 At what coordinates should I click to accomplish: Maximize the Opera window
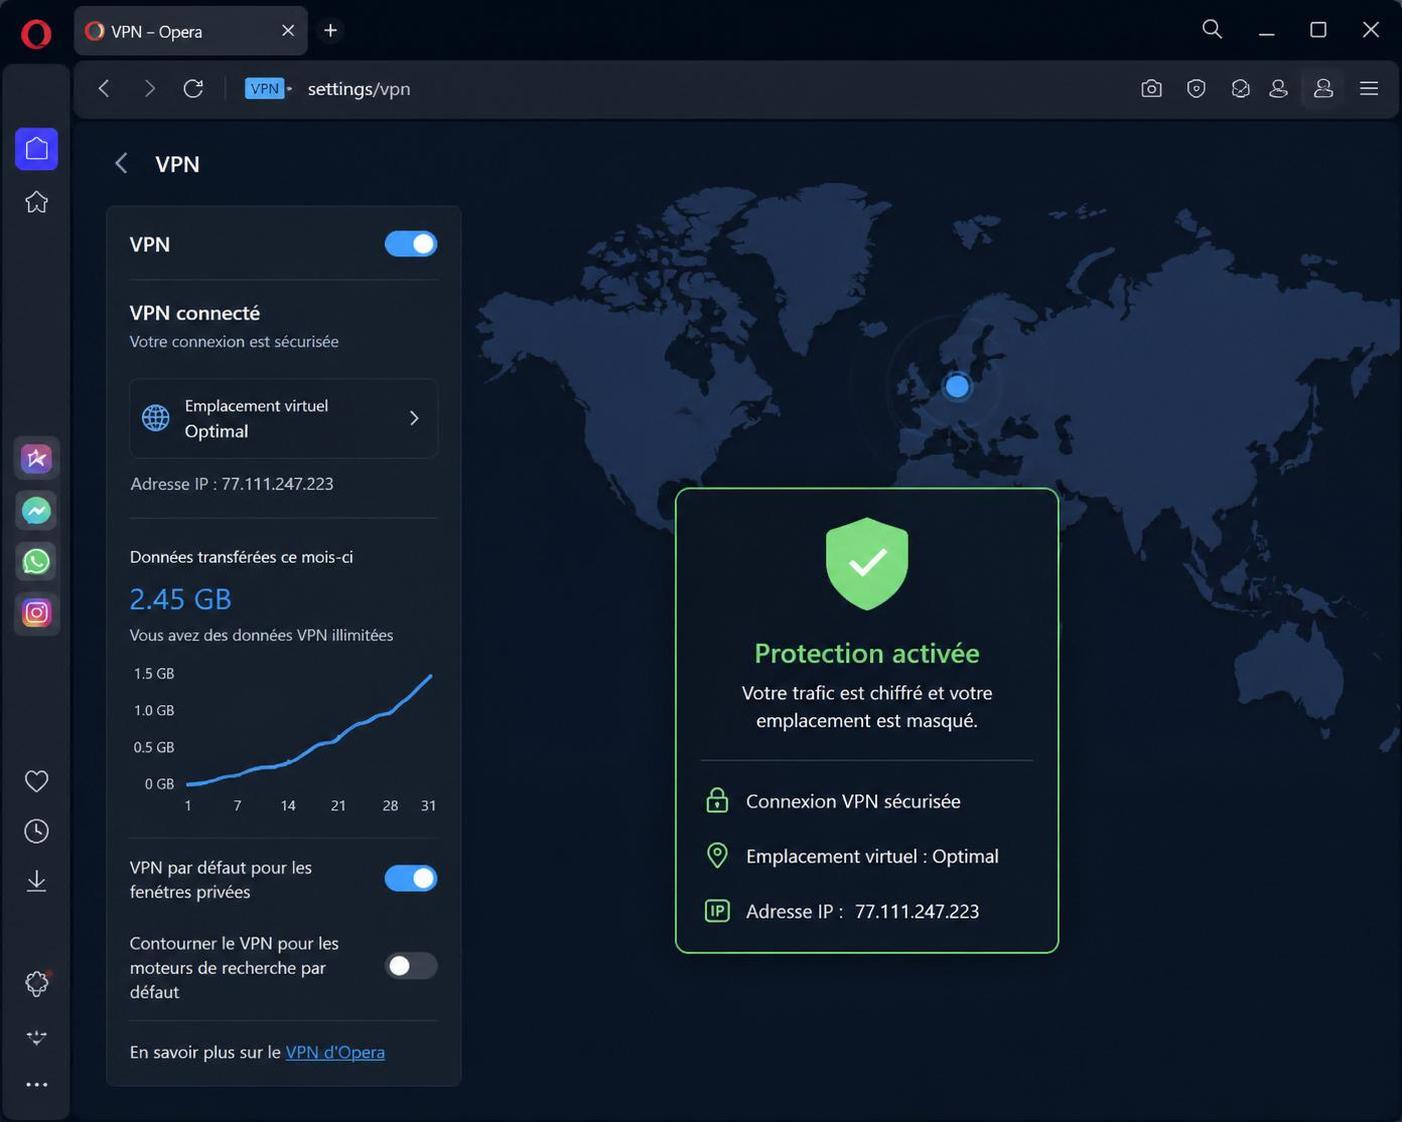(1318, 30)
